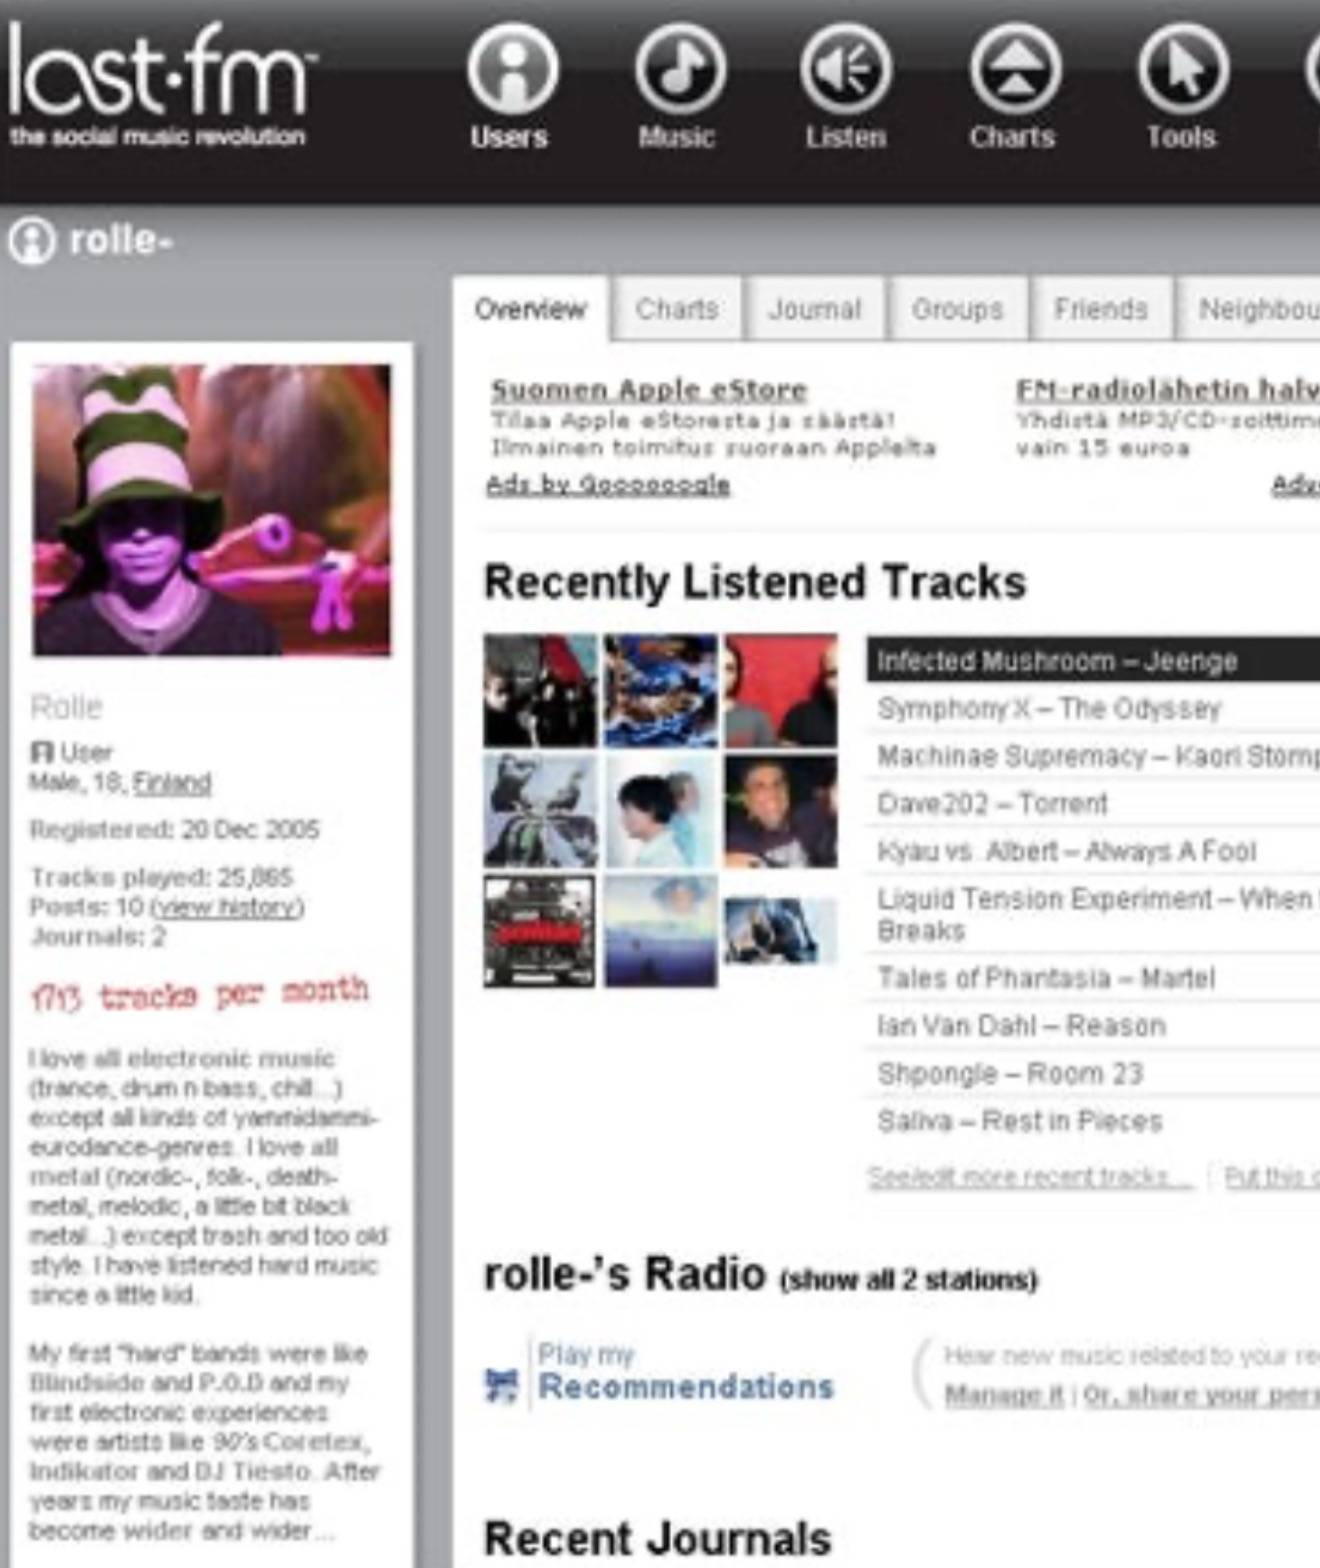Select Kyau vs. Albert – Always A Fool
This screenshot has height=1568, width=1320.
pos(1093,851)
